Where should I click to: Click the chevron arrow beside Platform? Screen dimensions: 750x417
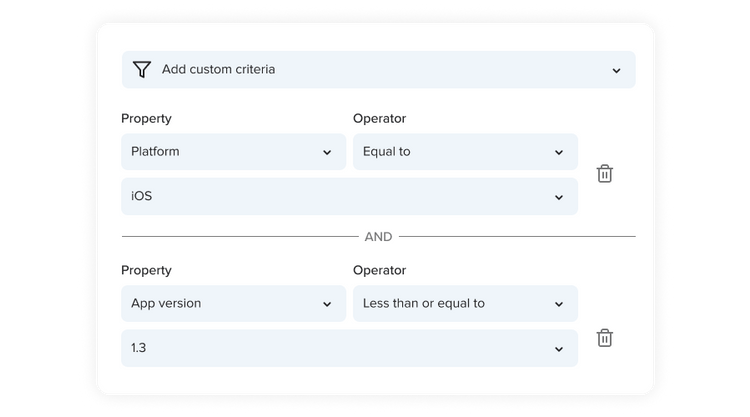[327, 153]
